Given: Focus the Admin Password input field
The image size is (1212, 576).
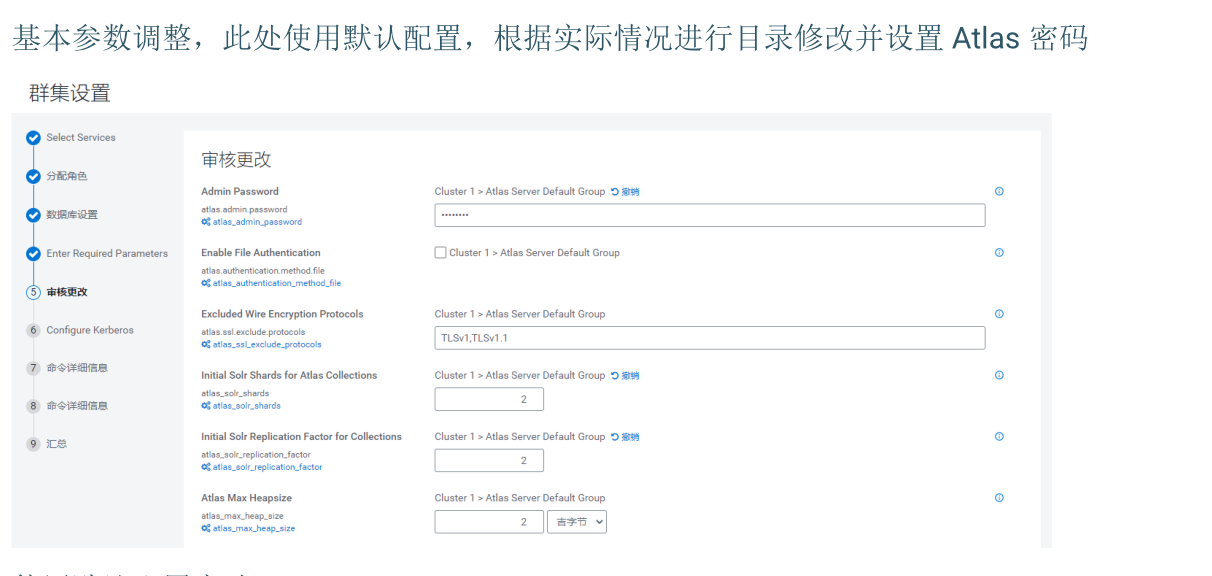Looking at the screenshot, I should tap(710, 216).
